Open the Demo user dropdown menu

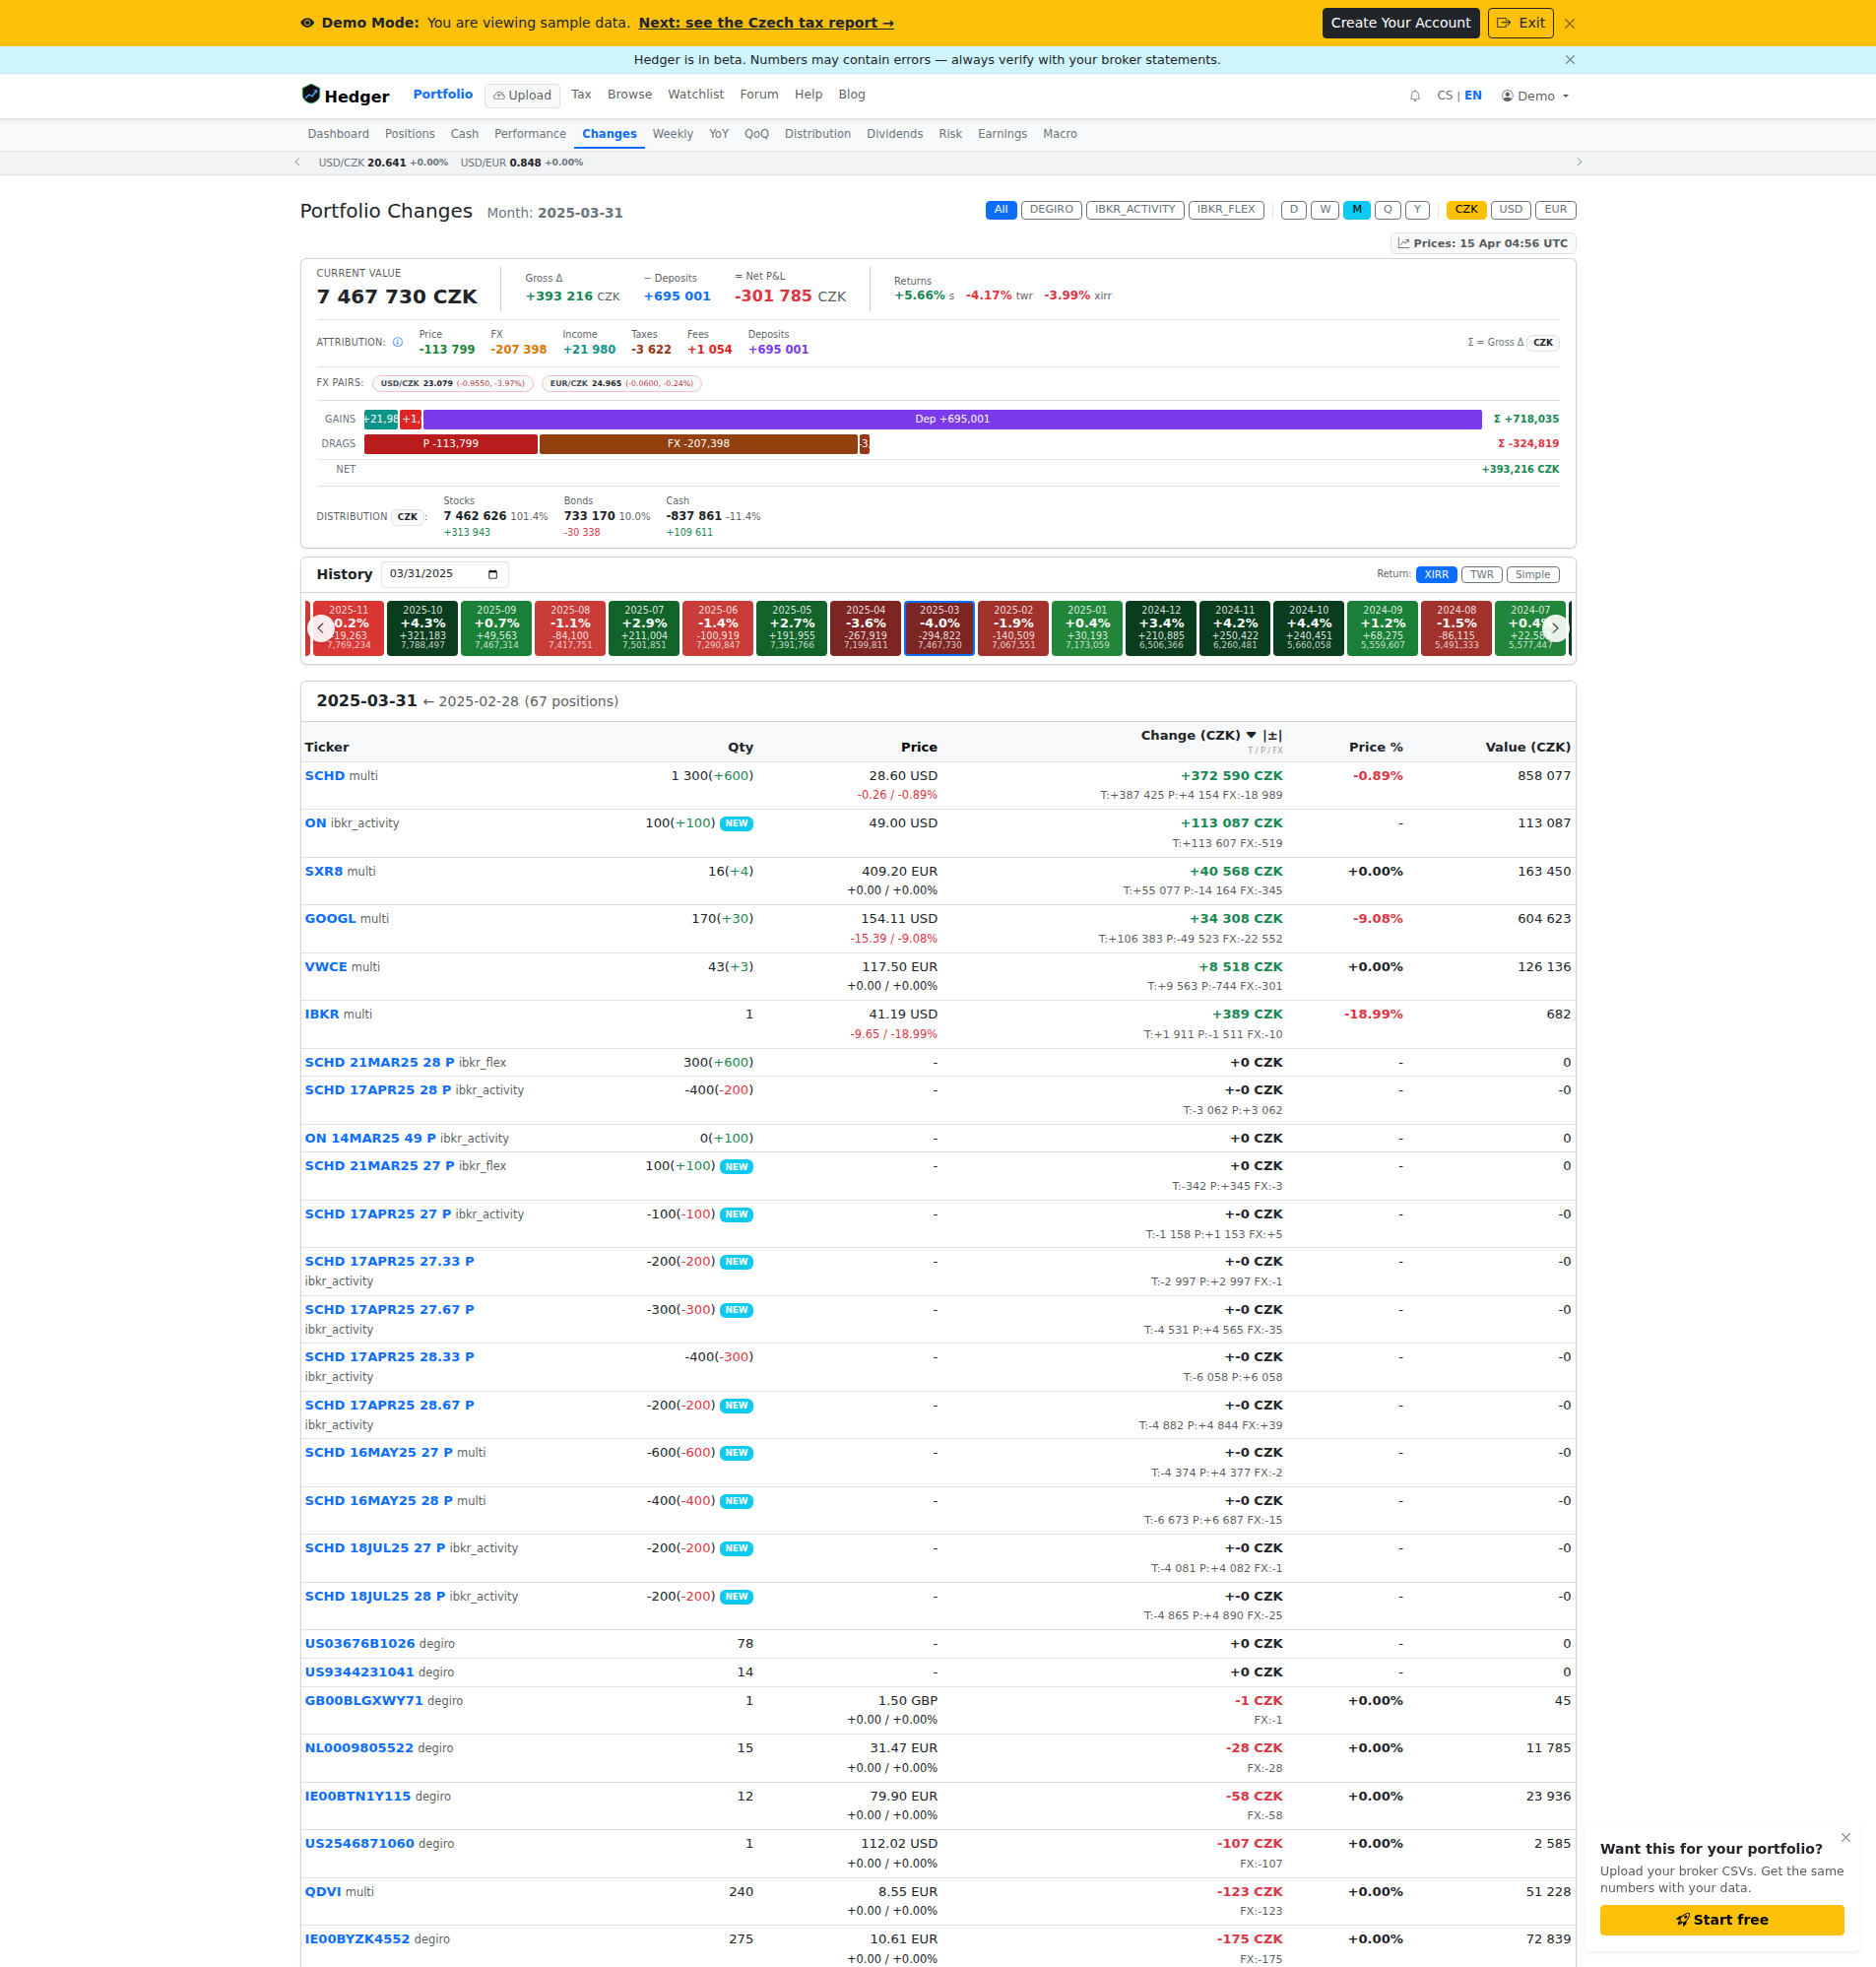click(1535, 96)
